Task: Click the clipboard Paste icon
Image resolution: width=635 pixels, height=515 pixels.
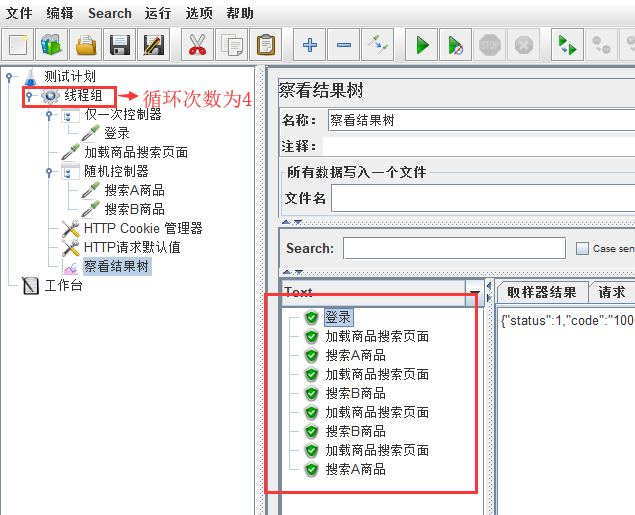Action: (265, 45)
